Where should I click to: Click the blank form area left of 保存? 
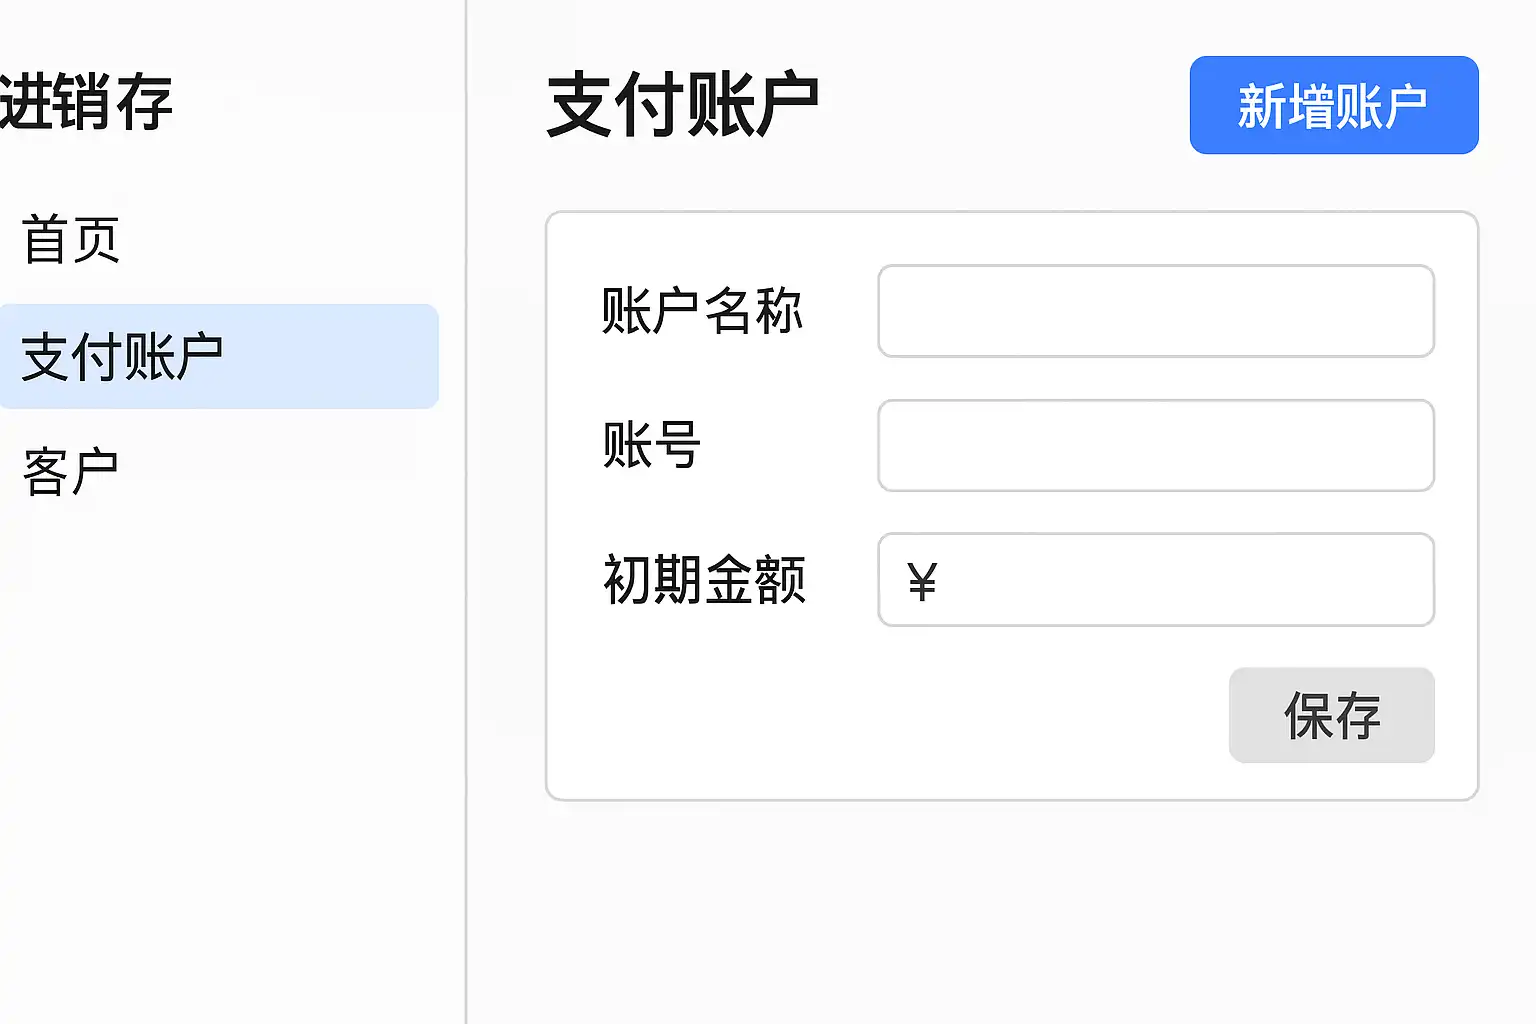[x=880, y=716]
